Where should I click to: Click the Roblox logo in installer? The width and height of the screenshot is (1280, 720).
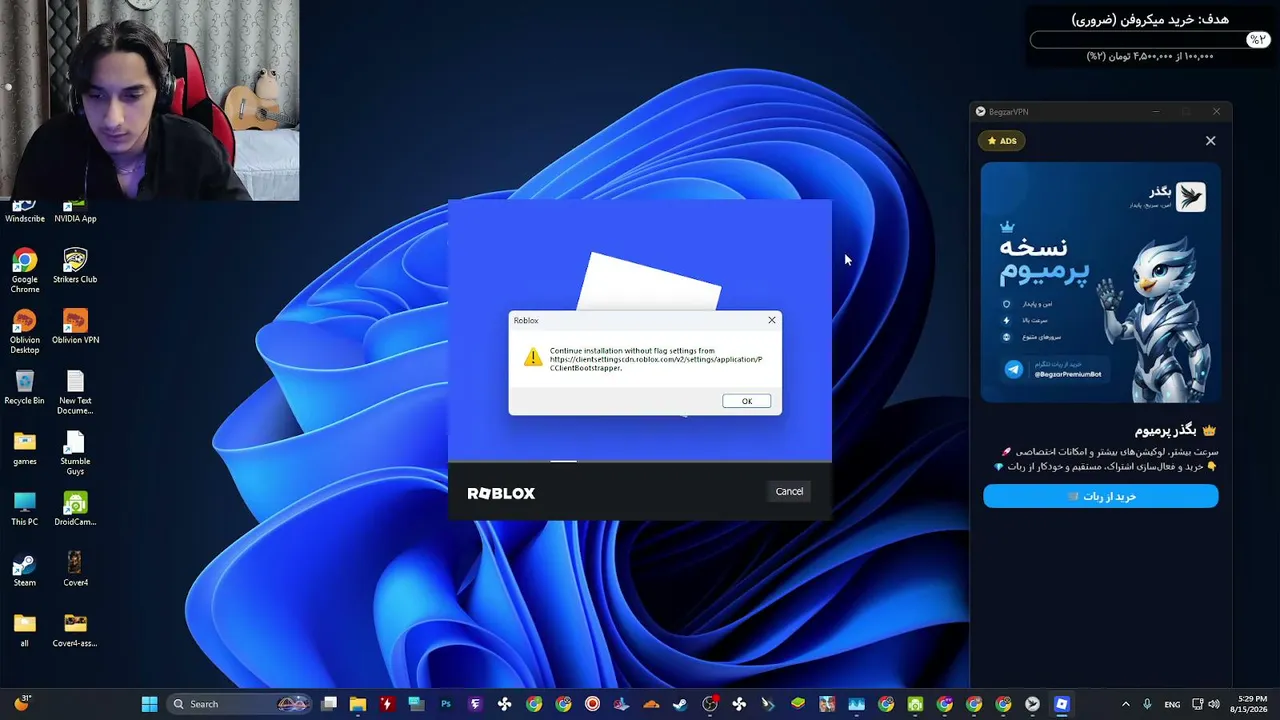pos(501,493)
